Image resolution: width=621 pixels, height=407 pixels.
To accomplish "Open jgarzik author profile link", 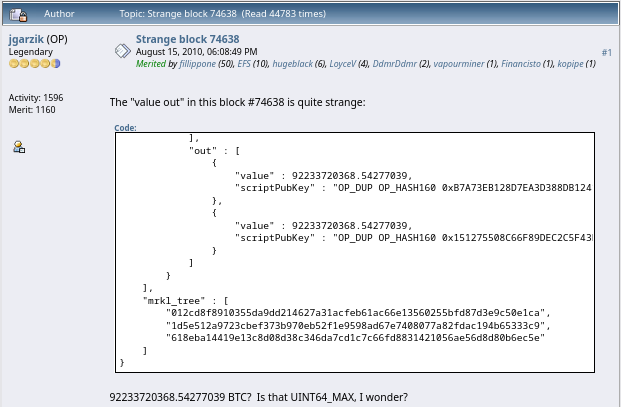I will tap(26, 39).
